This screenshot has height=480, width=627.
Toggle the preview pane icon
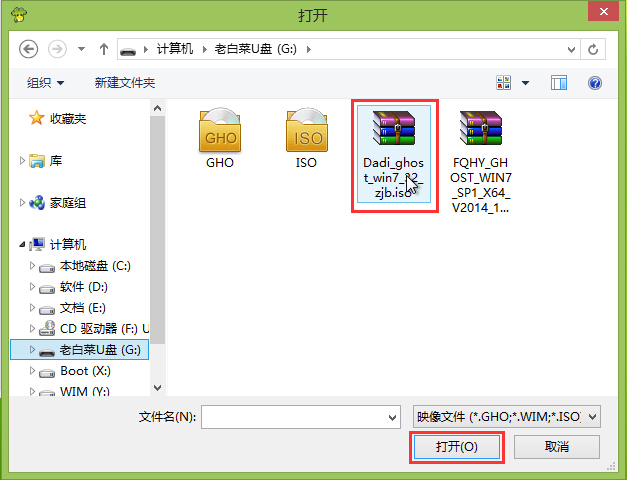[559, 83]
